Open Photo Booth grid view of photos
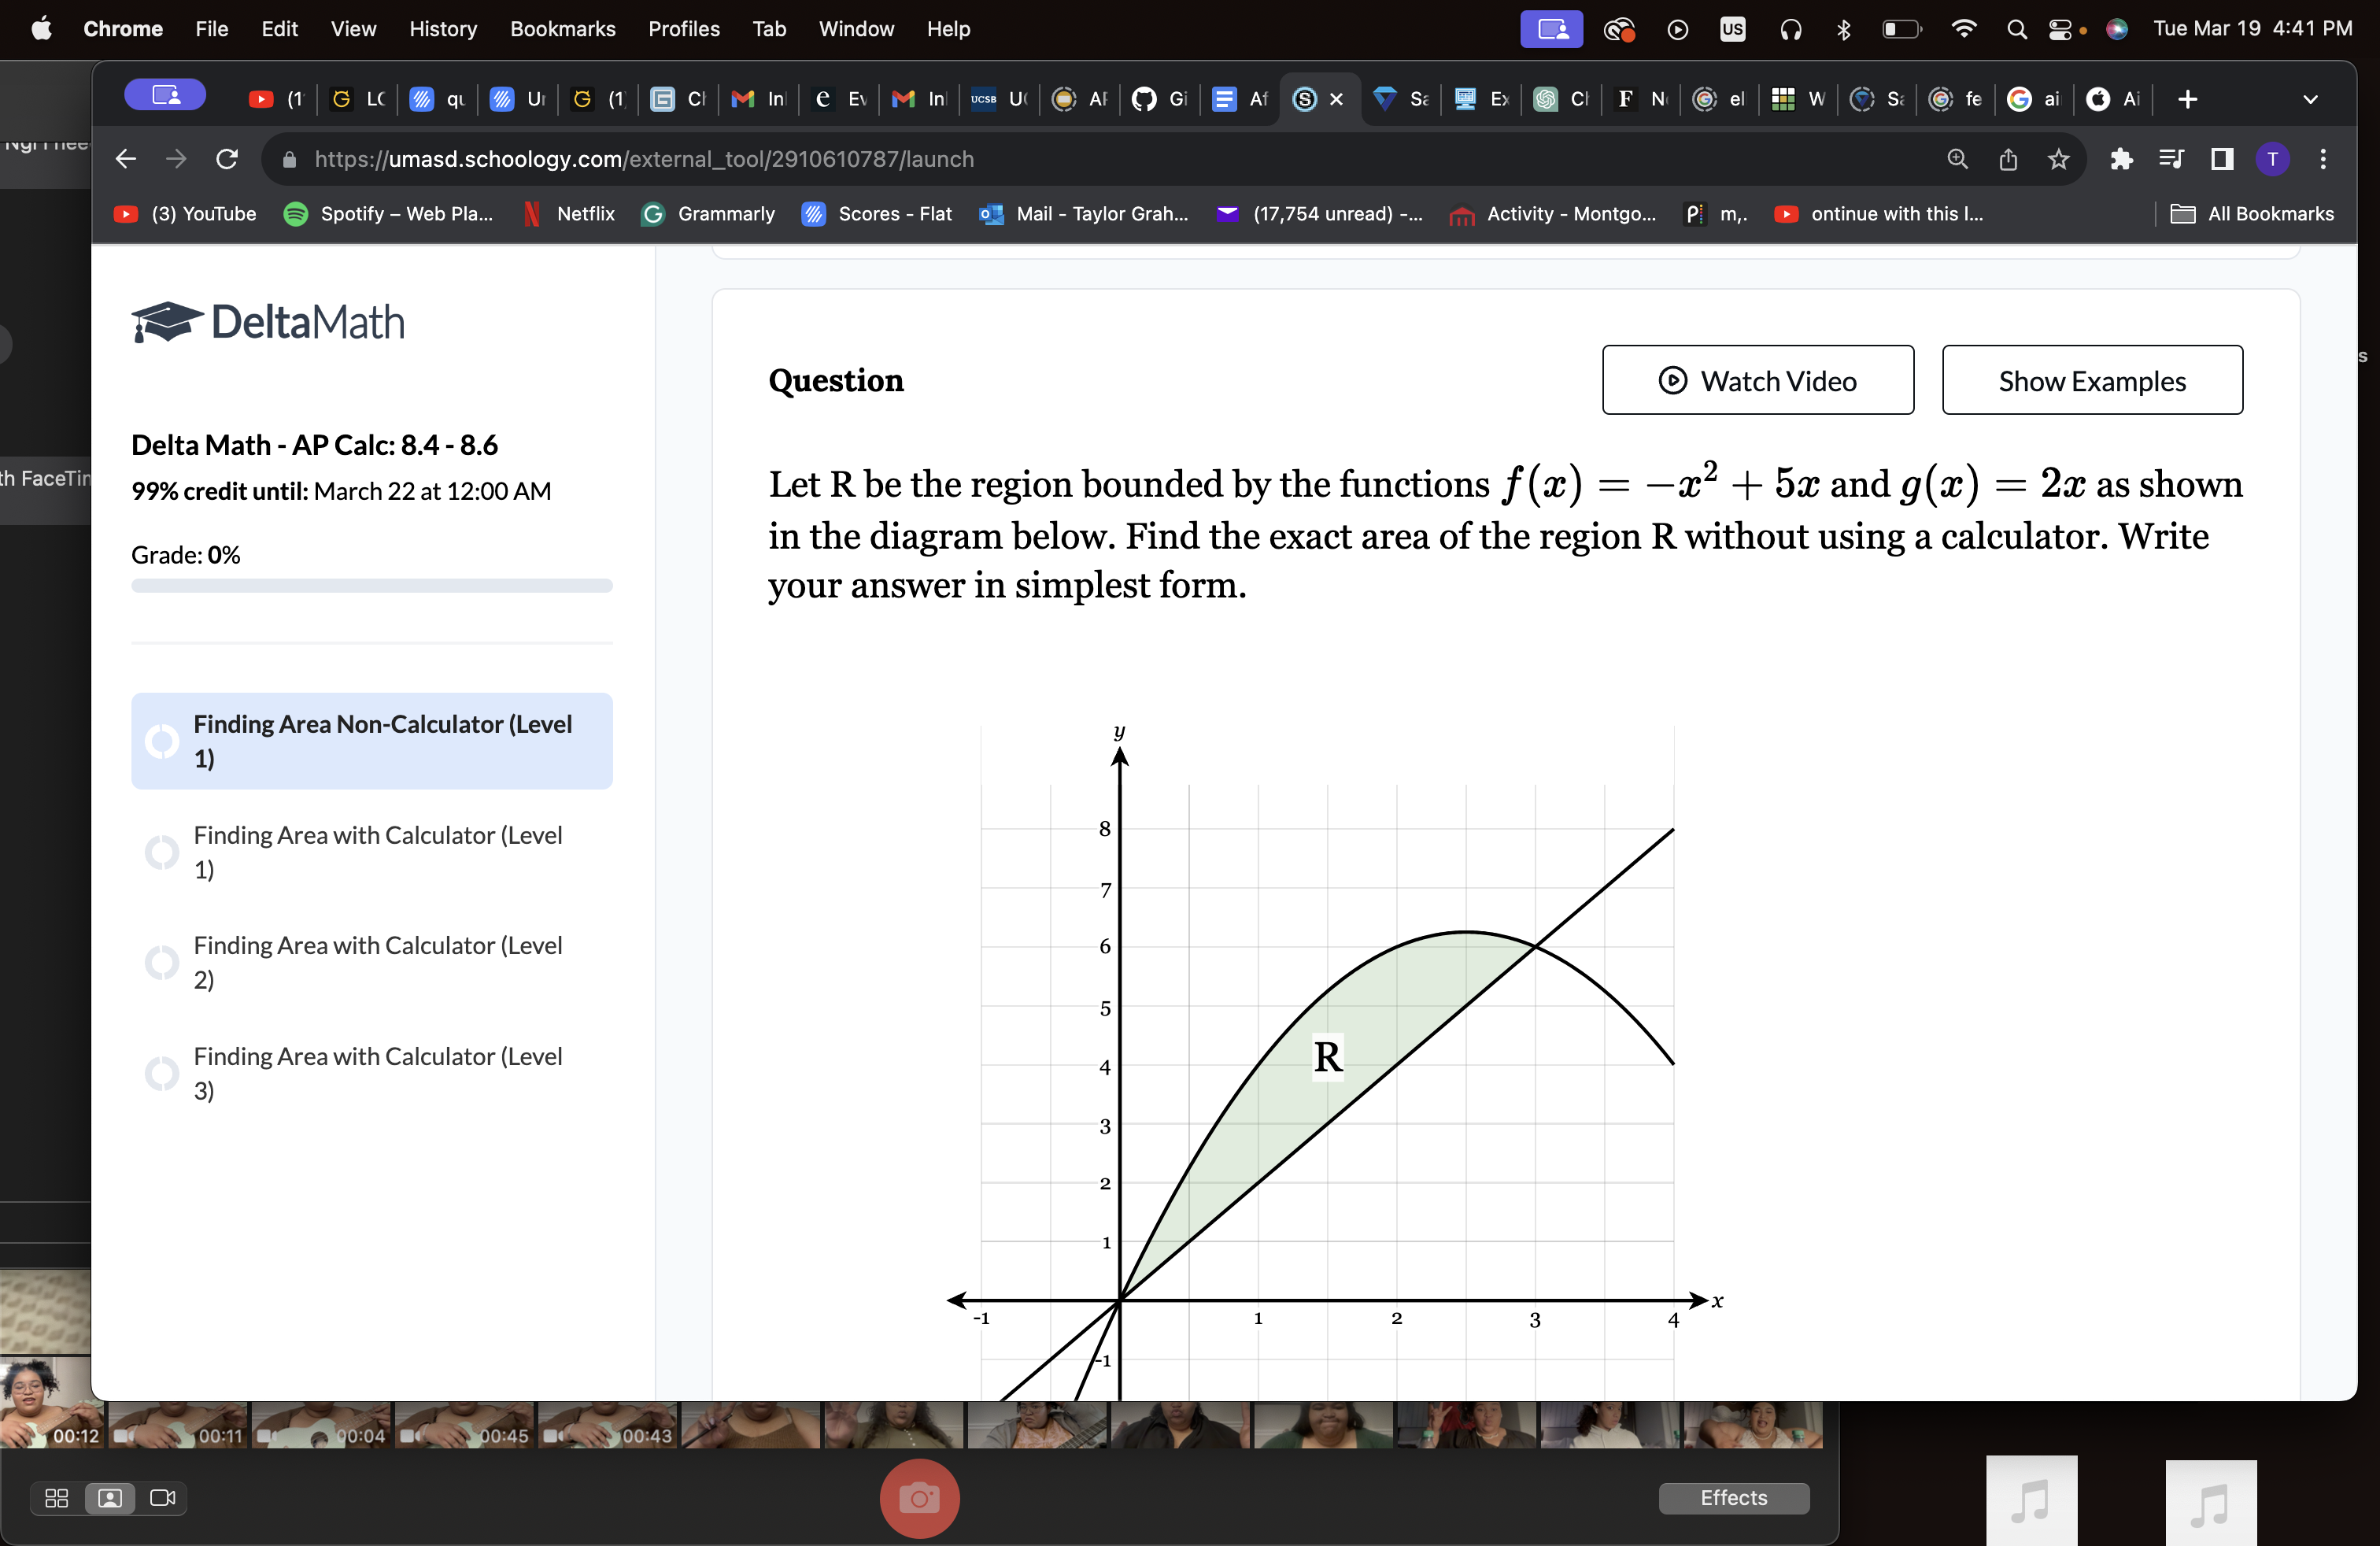2380x1546 pixels. pyautogui.click(x=56, y=1498)
